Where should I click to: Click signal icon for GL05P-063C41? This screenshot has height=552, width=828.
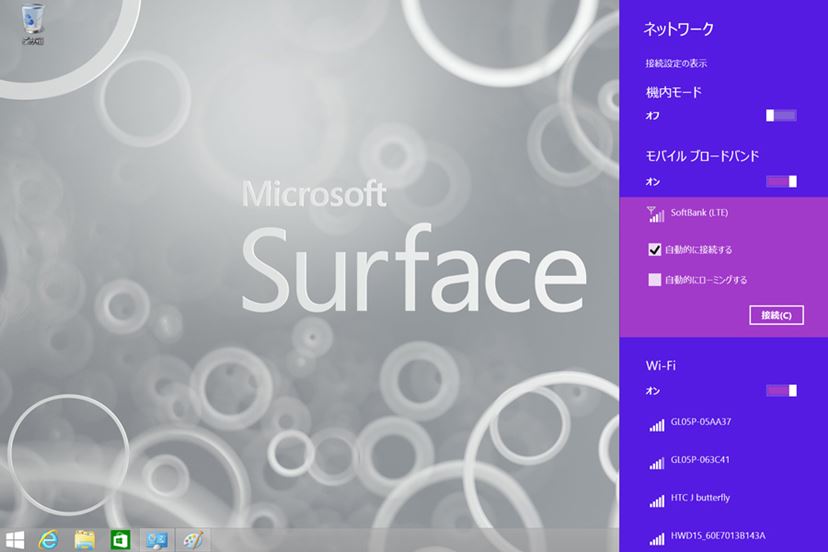point(657,463)
